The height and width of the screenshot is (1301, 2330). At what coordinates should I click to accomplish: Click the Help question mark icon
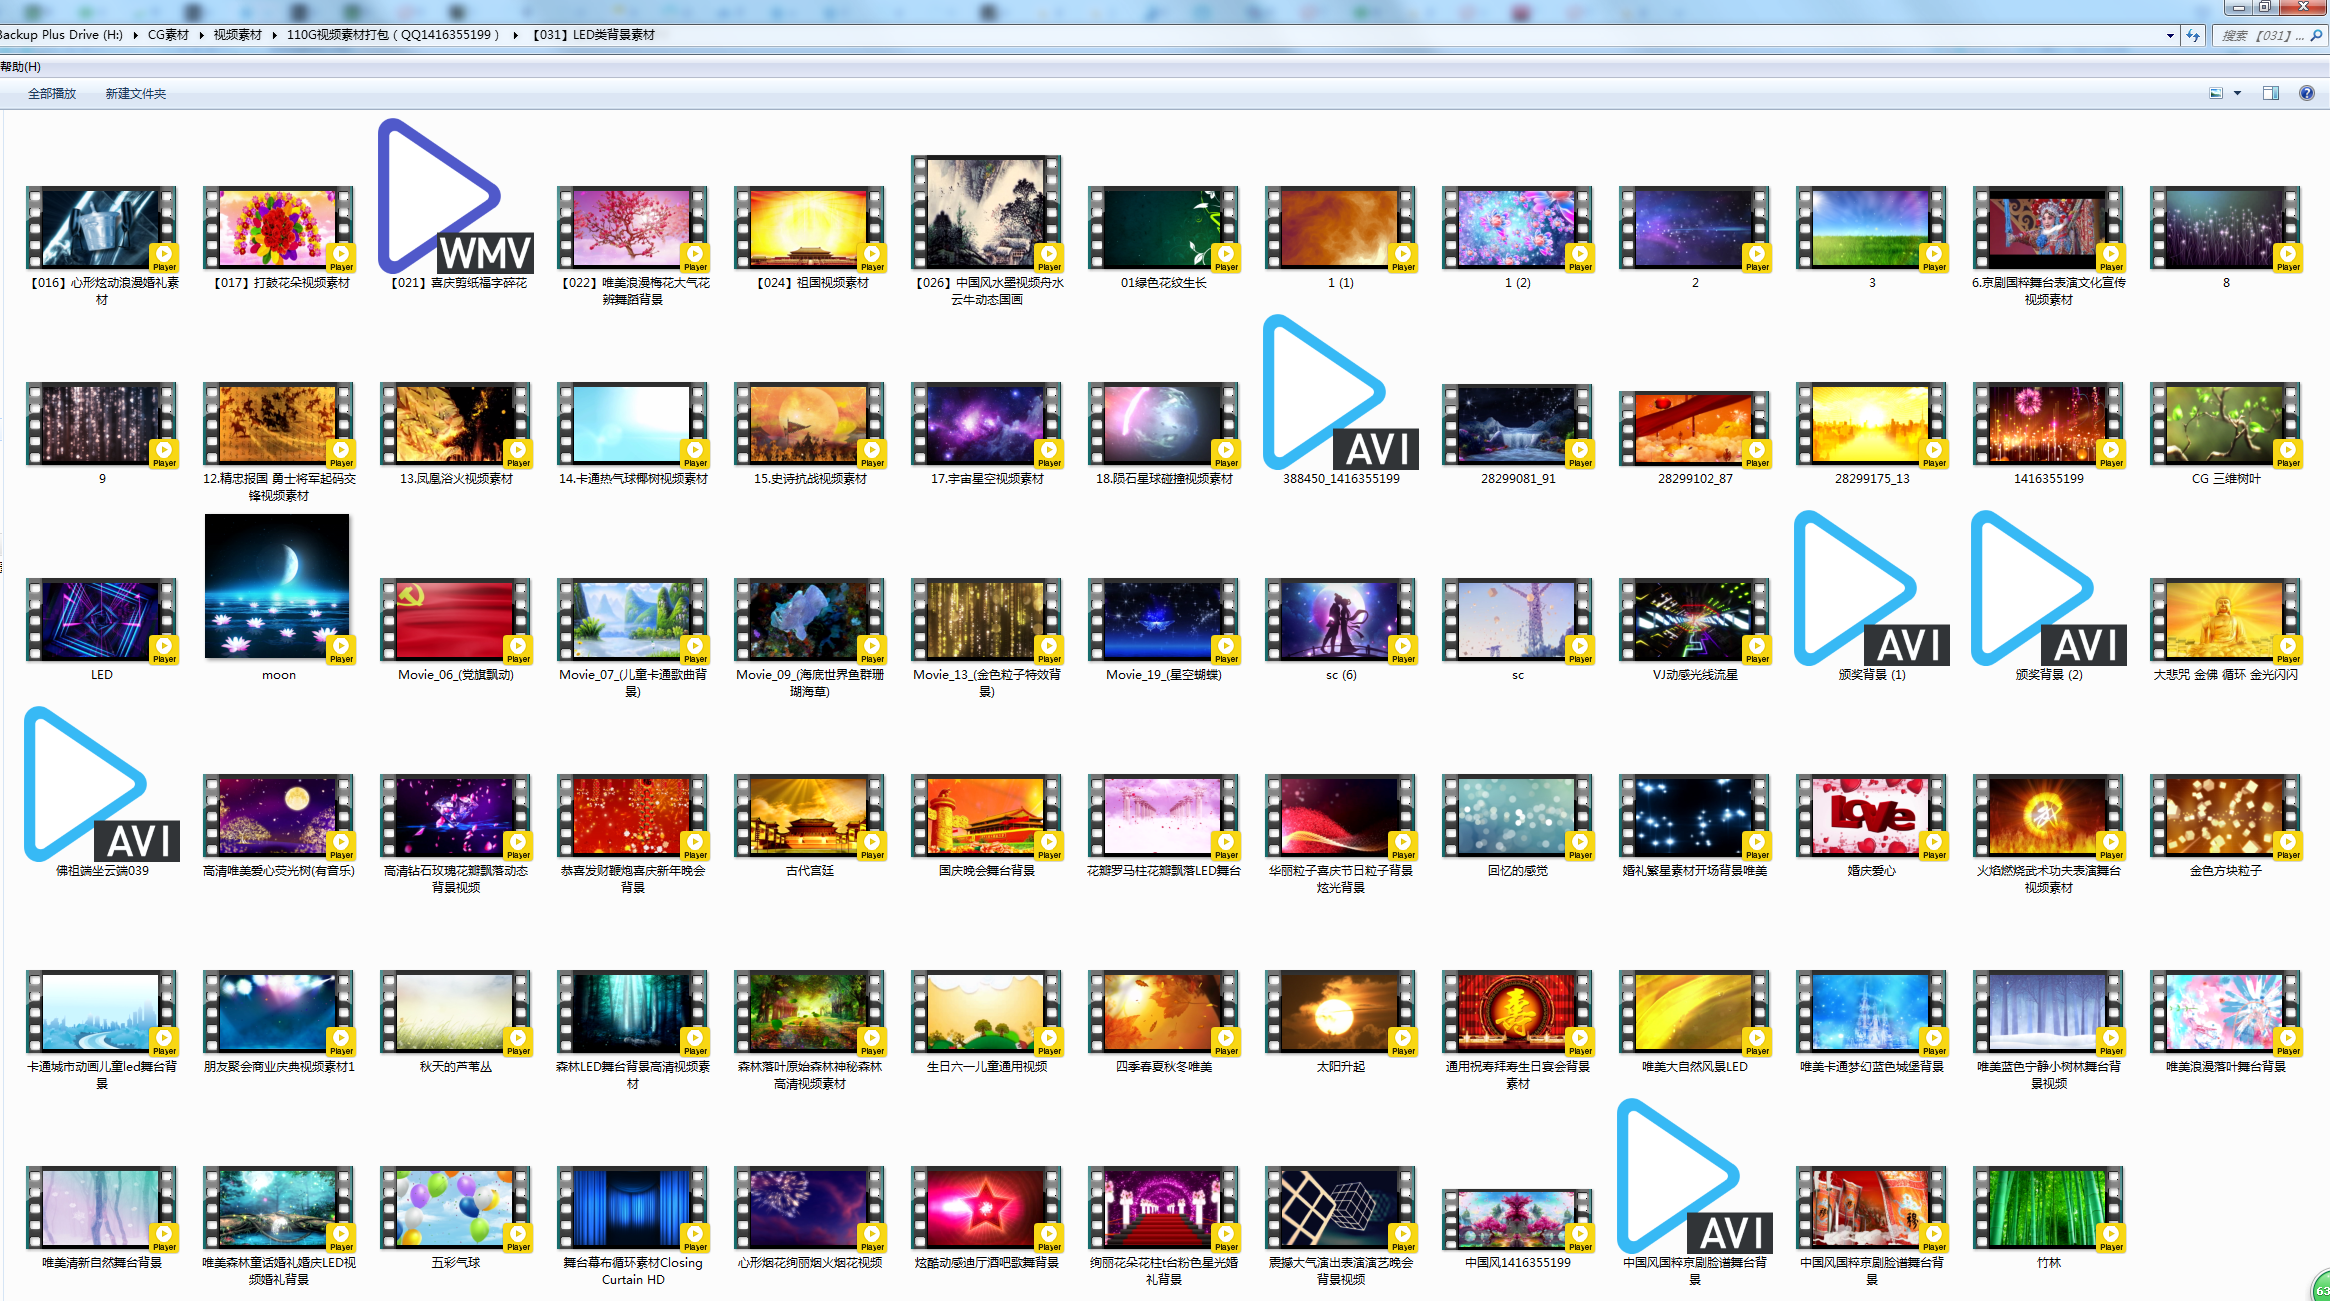pyautogui.click(x=2306, y=93)
